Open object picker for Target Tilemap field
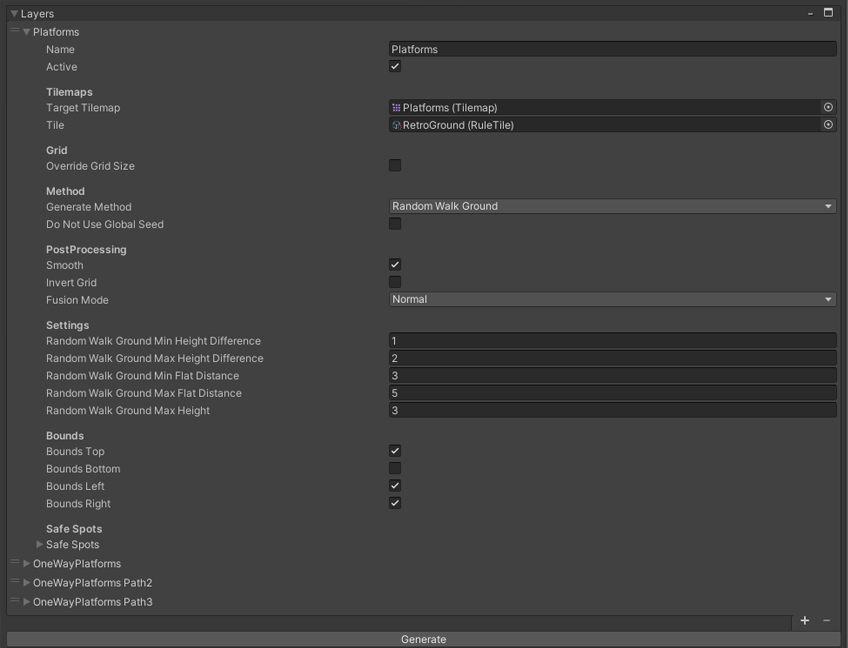Screen dimensions: 848x648 tap(828, 107)
